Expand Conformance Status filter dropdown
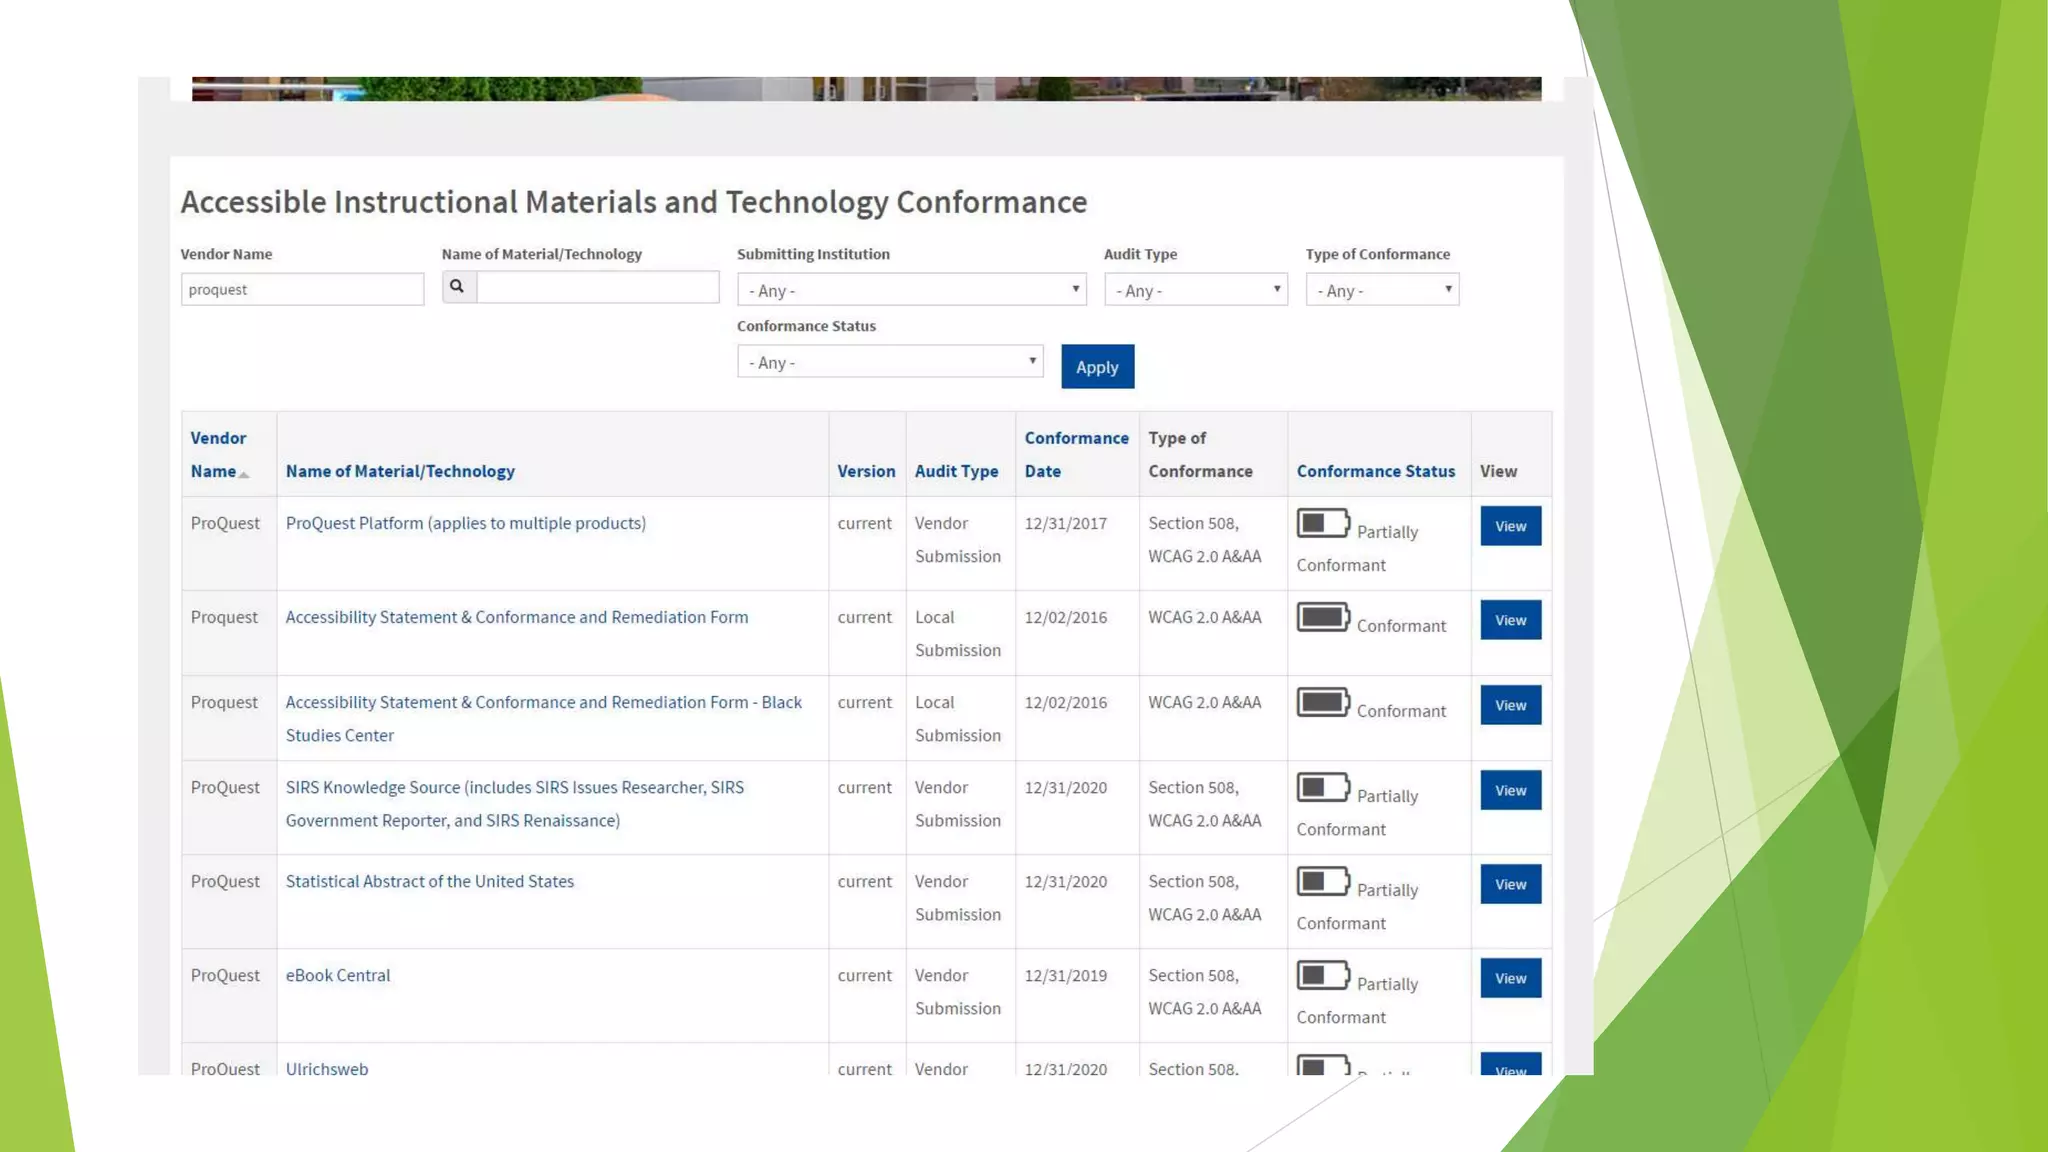This screenshot has width=2048, height=1152. [889, 362]
